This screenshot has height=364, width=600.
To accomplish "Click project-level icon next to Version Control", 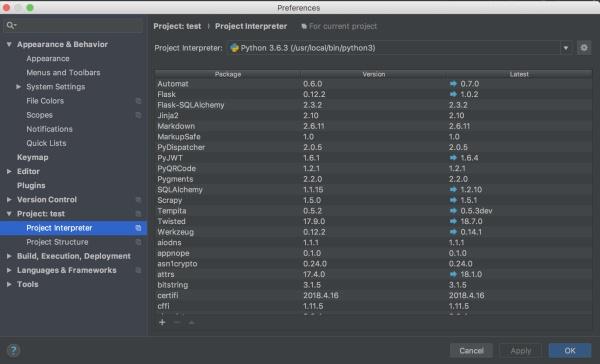I will pyautogui.click(x=139, y=200).
